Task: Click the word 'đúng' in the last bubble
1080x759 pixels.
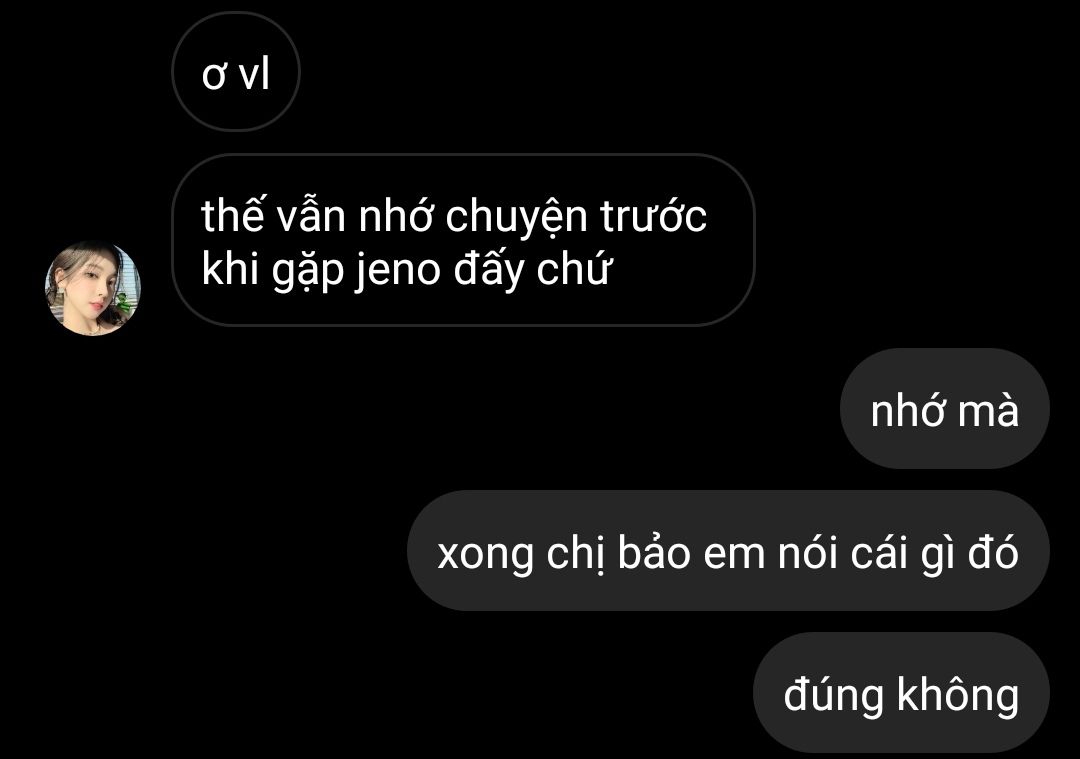Action: [833, 694]
